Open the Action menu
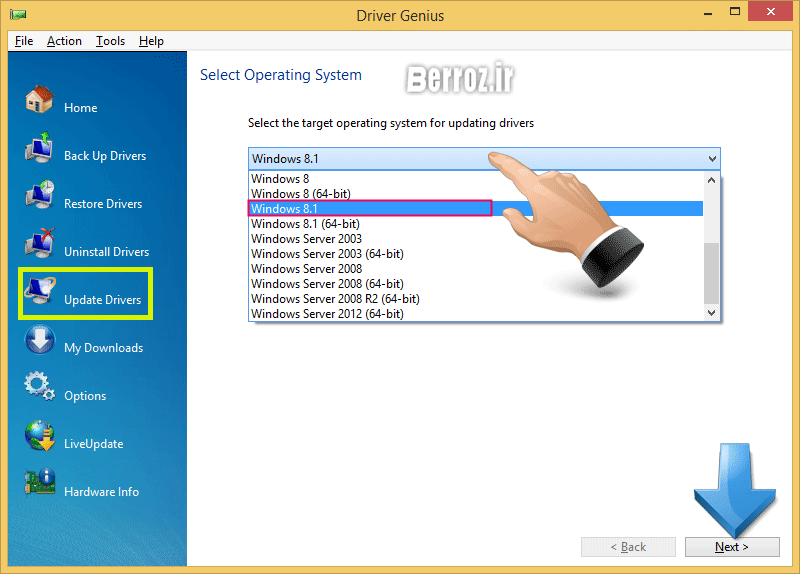This screenshot has height=574, width=800. click(64, 41)
